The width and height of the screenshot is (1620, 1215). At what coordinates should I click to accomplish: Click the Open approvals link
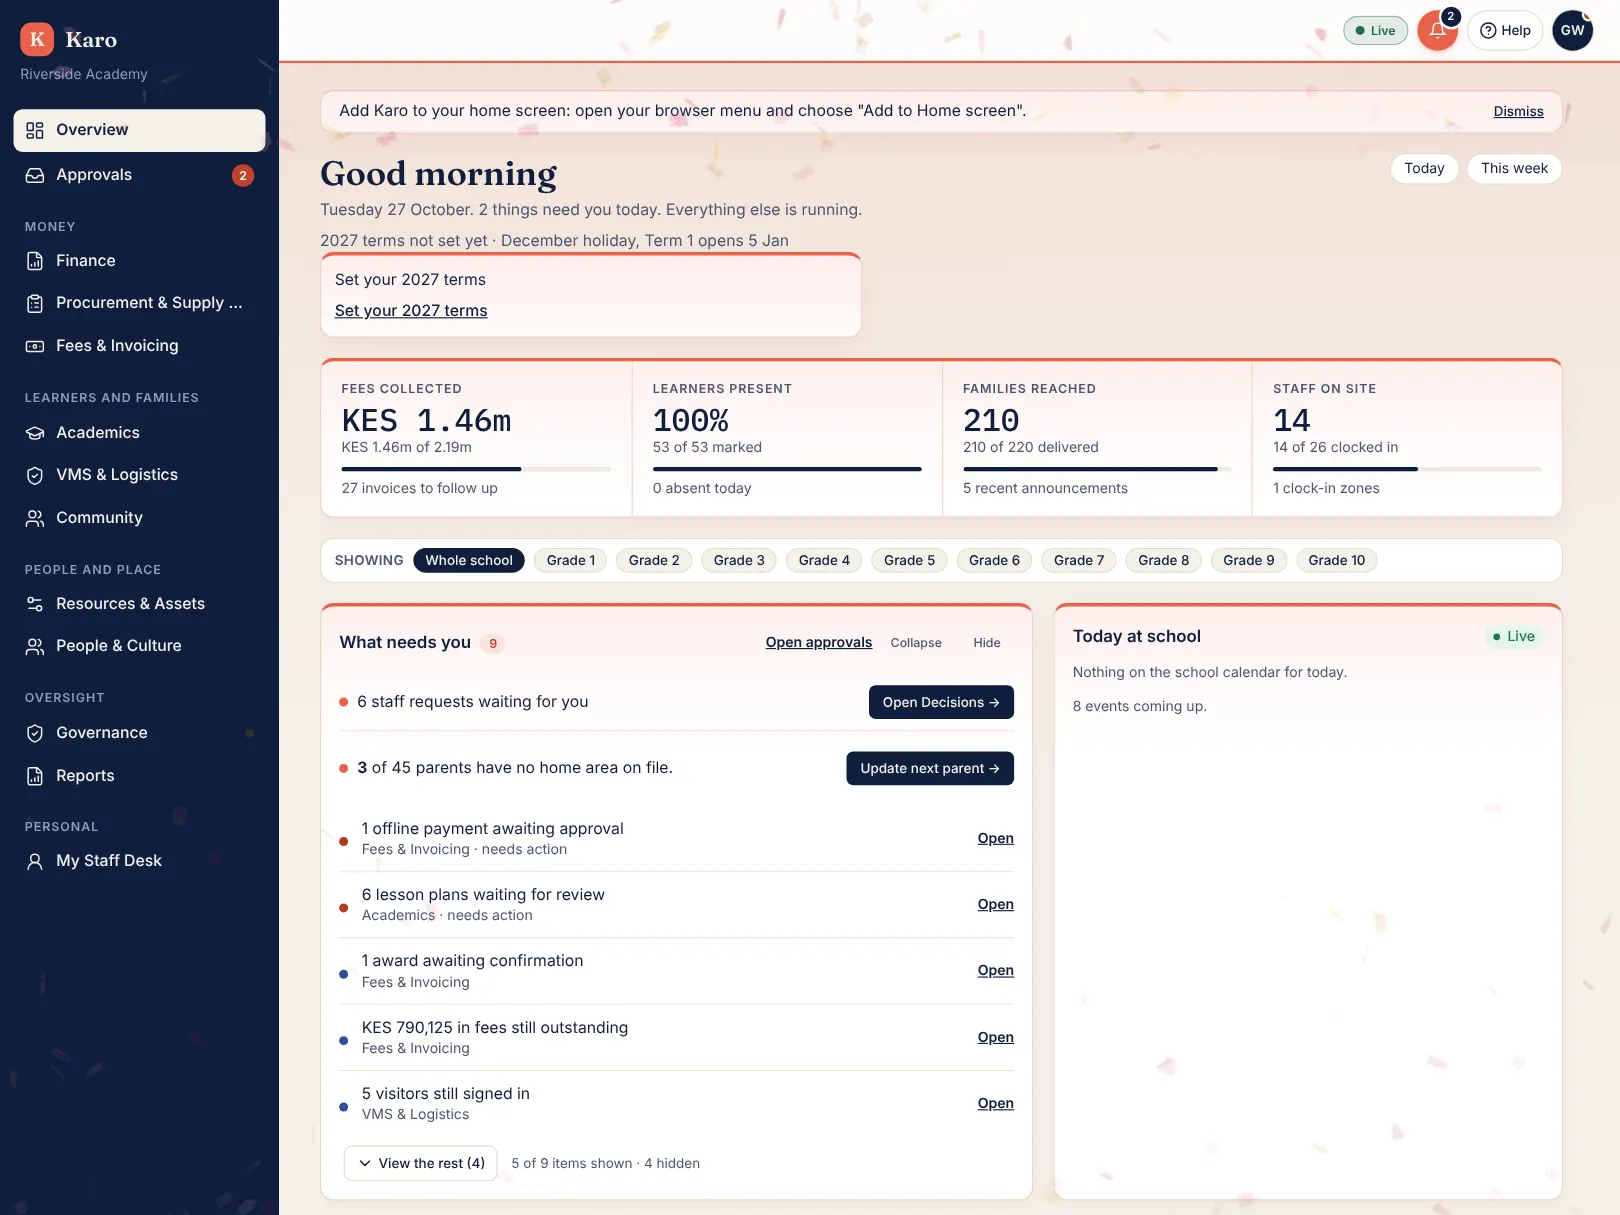click(819, 642)
